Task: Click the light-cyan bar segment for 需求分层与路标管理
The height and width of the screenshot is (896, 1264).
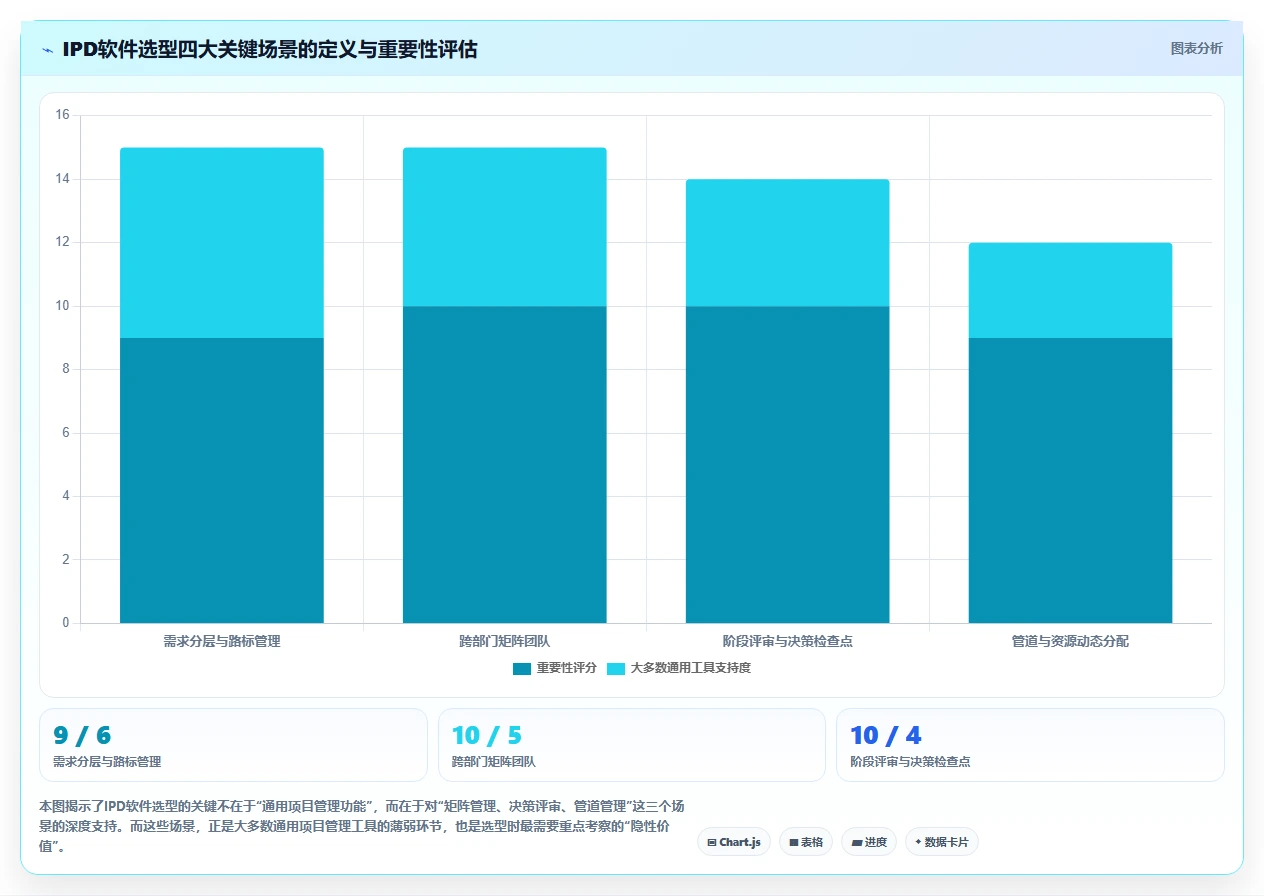Action: click(222, 243)
